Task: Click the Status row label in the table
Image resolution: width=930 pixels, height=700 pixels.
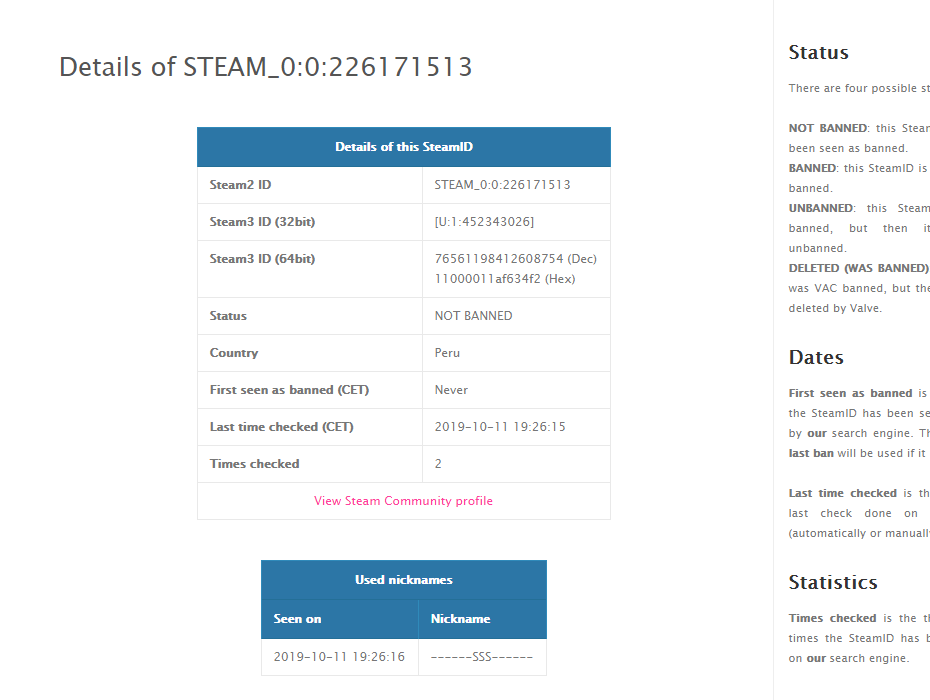Action: click(228, 316)
